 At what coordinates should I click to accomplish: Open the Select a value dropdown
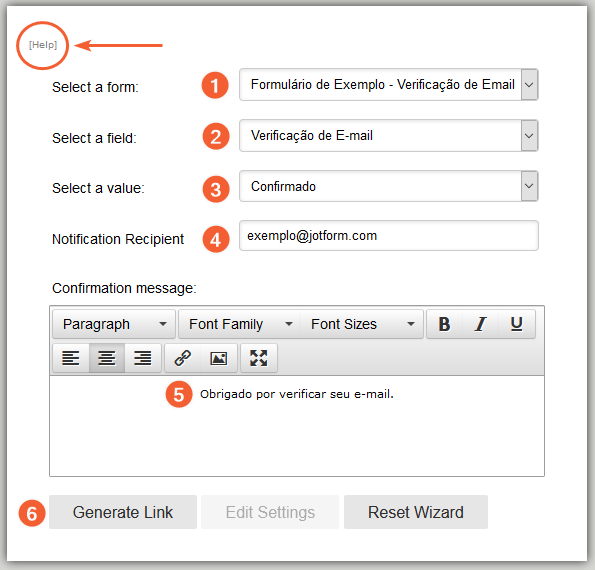pos(389,186)
